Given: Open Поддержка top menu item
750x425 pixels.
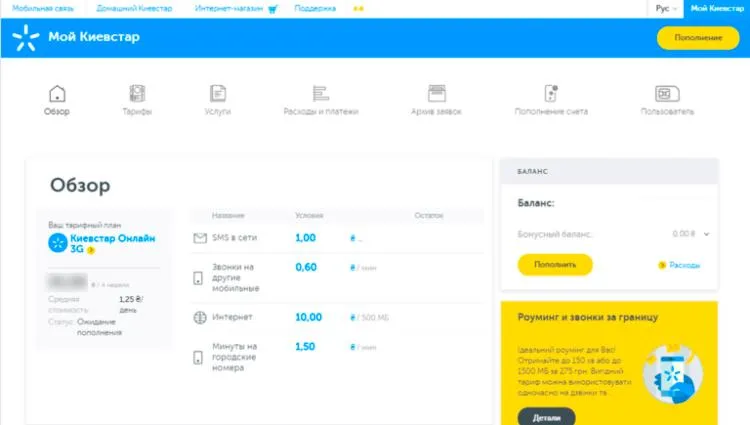Looking at the screenshot, I should click(x=315, y=9).
